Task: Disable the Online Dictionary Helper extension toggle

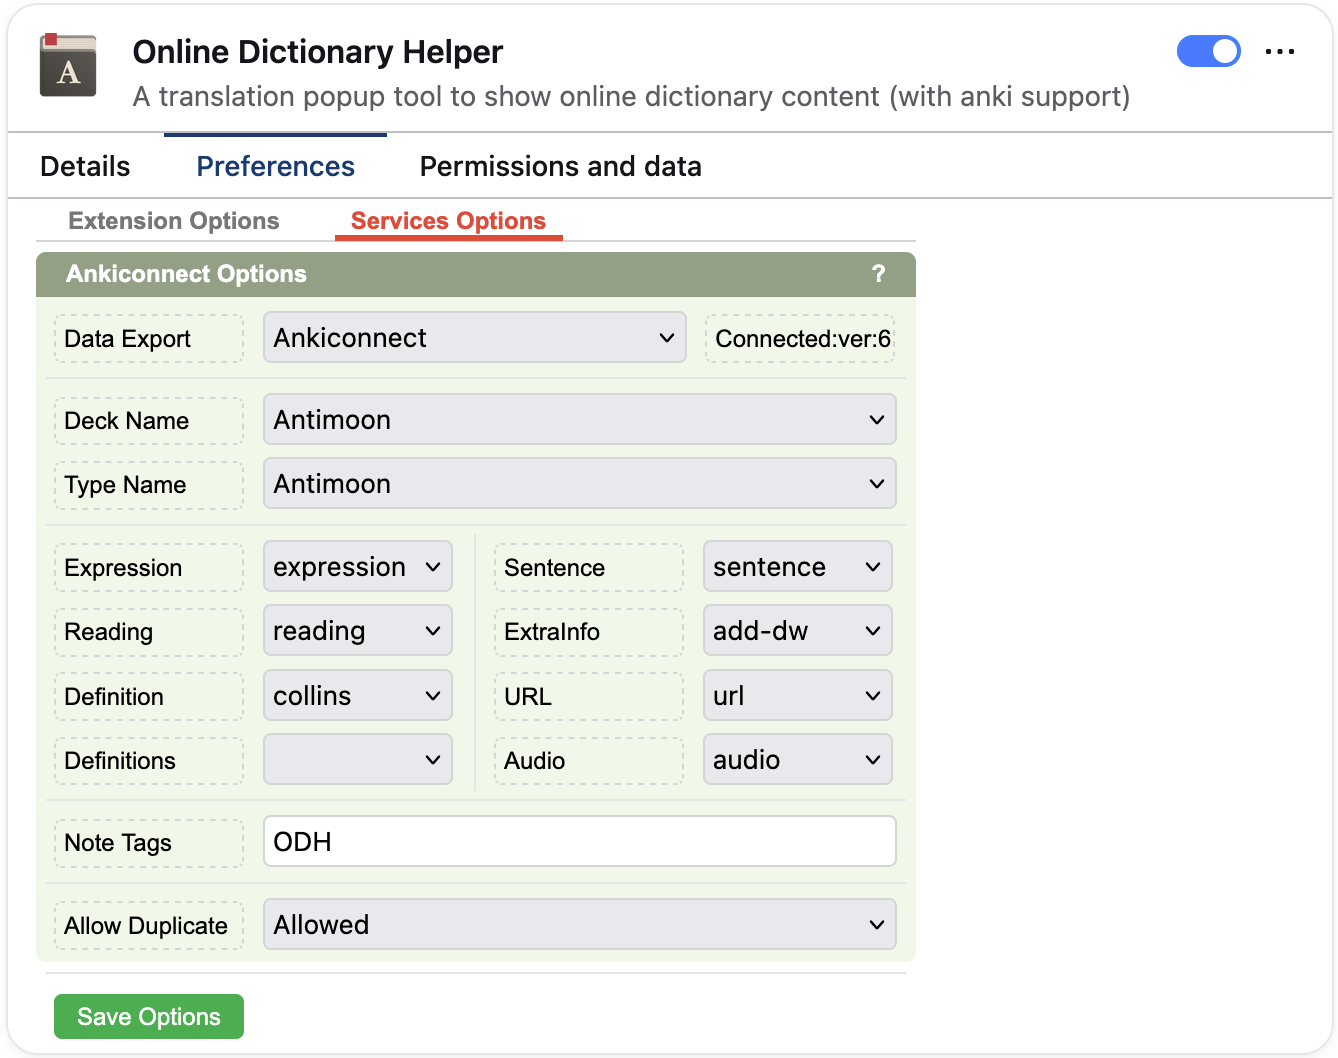Action: [x=1208, y=51]
